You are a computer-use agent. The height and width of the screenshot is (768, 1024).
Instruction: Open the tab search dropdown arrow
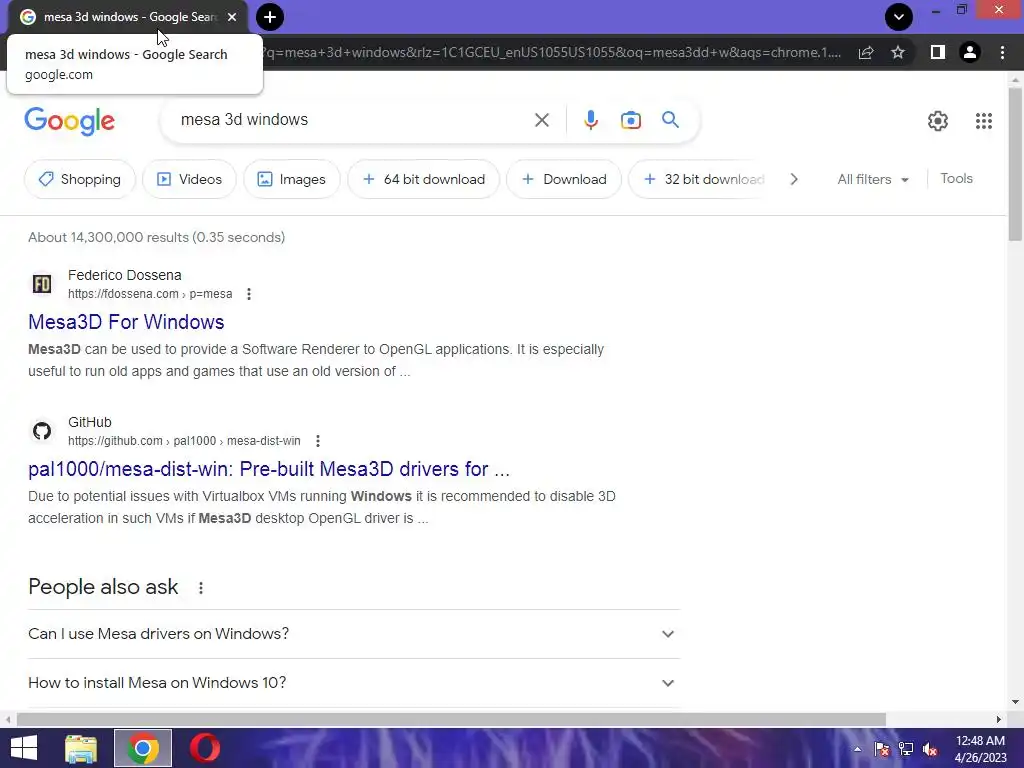click(899, 17)
